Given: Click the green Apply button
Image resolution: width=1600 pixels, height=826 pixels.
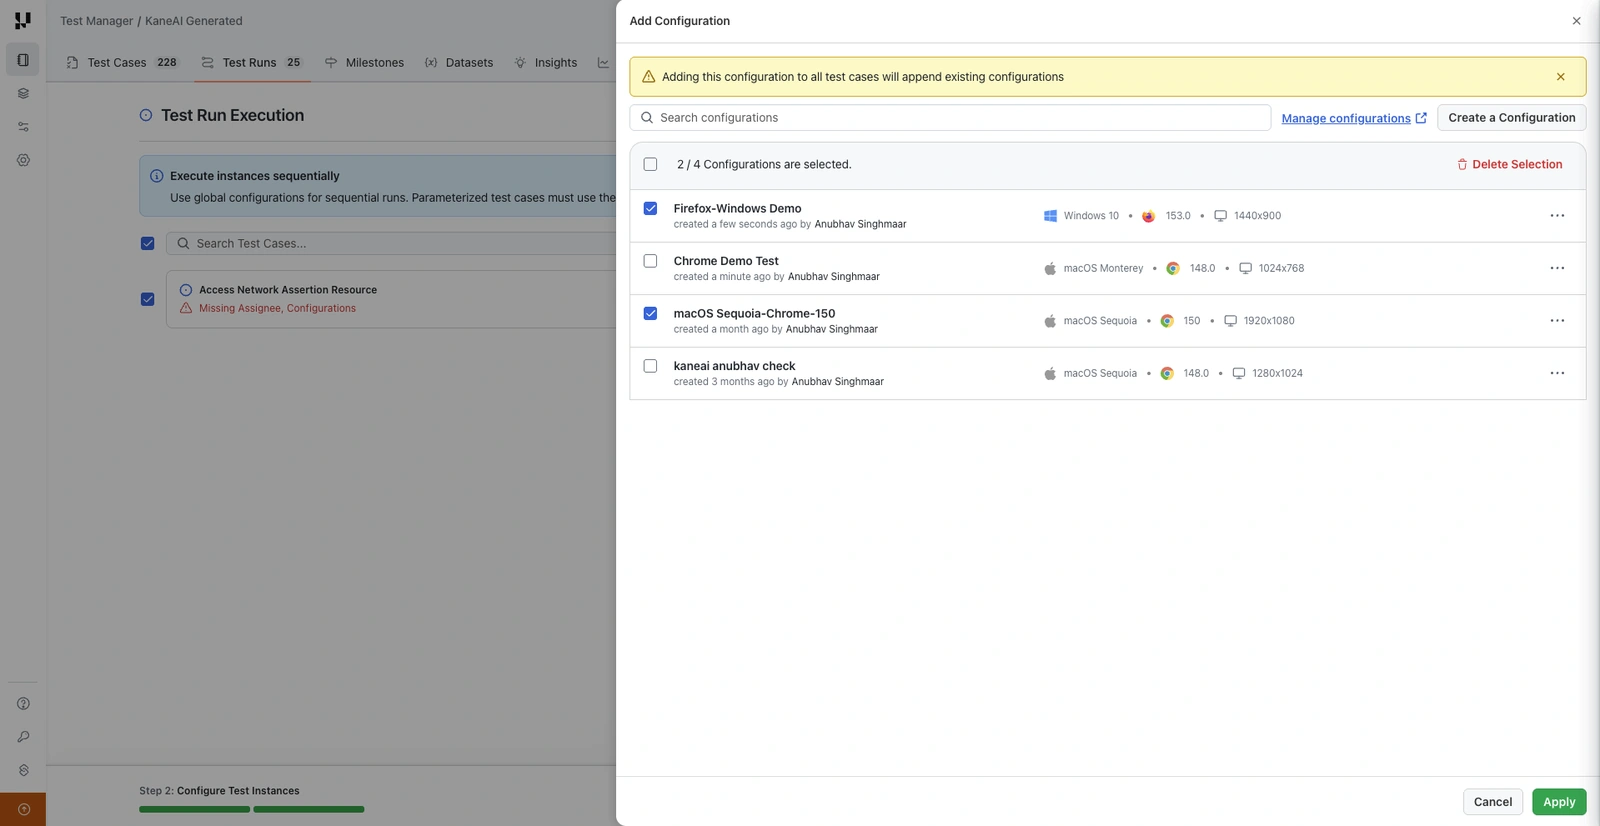Looking at the screenshot, I should (1559, 802).
